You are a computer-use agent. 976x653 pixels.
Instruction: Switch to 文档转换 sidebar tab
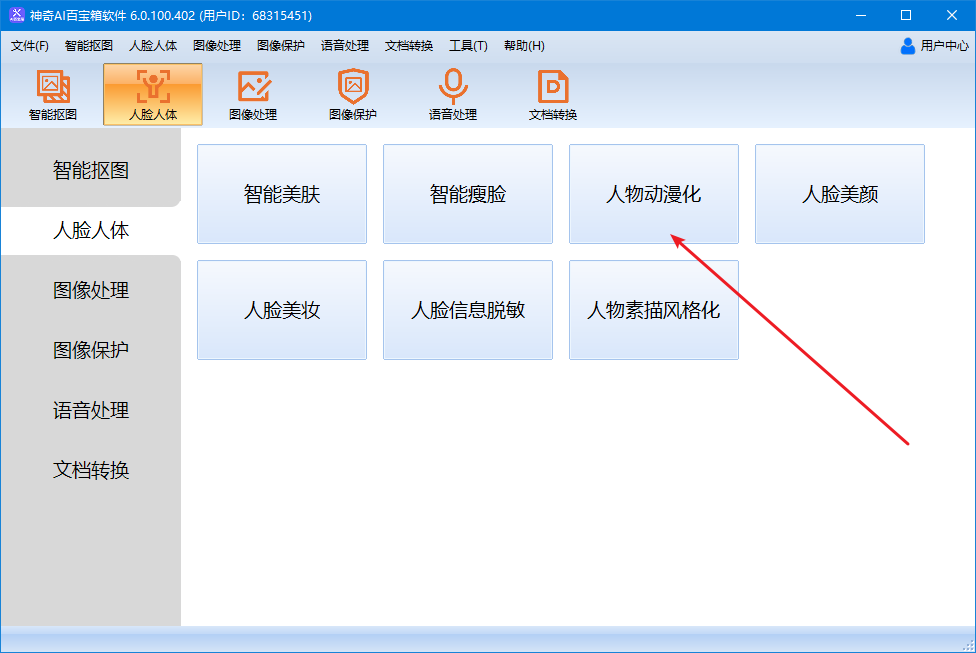tap(91, 470)
